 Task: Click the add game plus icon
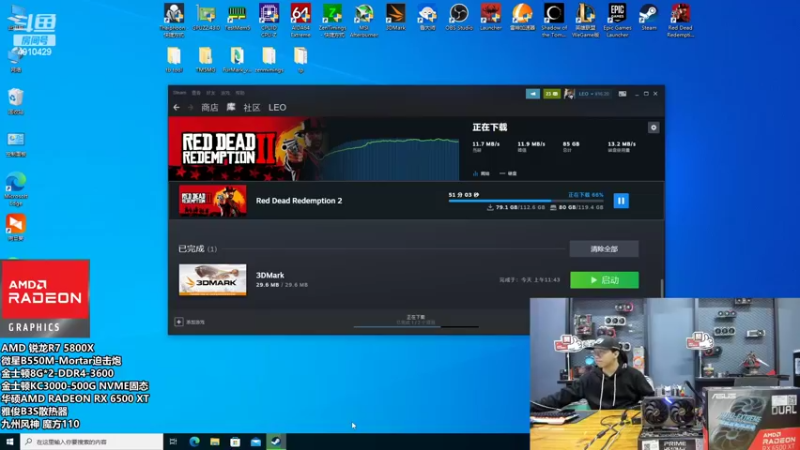(179, 322)
